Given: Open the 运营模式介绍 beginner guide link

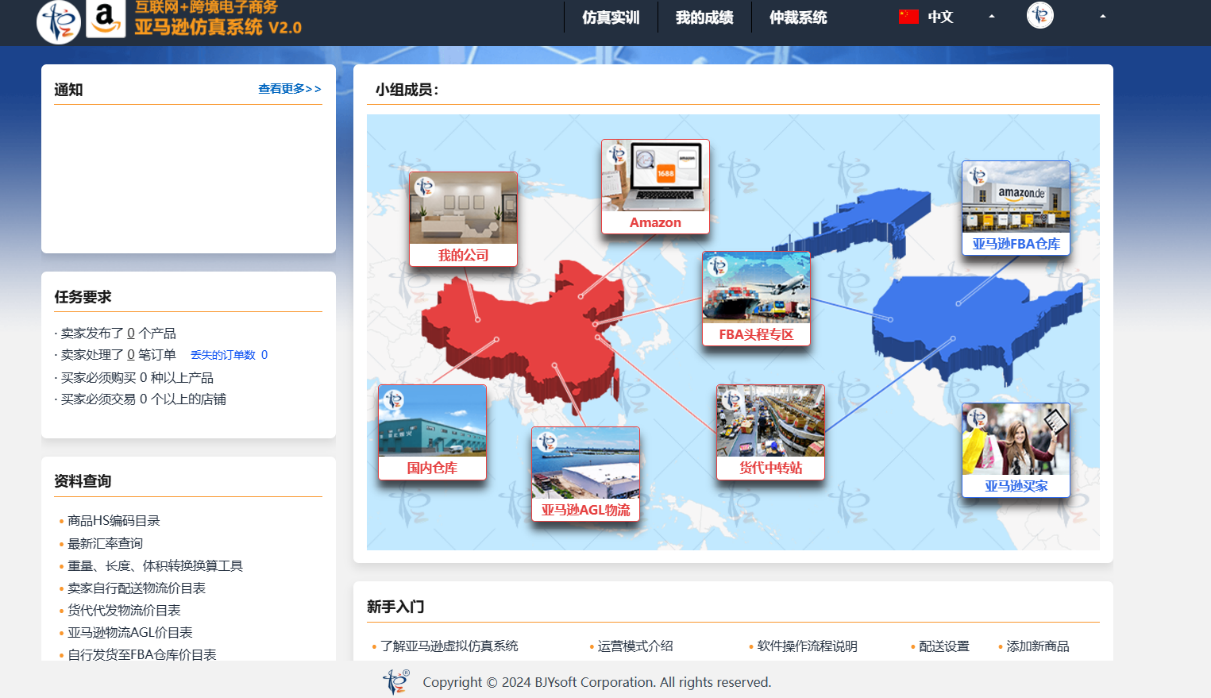Looking at the screenshot, I should coord(635,646).
